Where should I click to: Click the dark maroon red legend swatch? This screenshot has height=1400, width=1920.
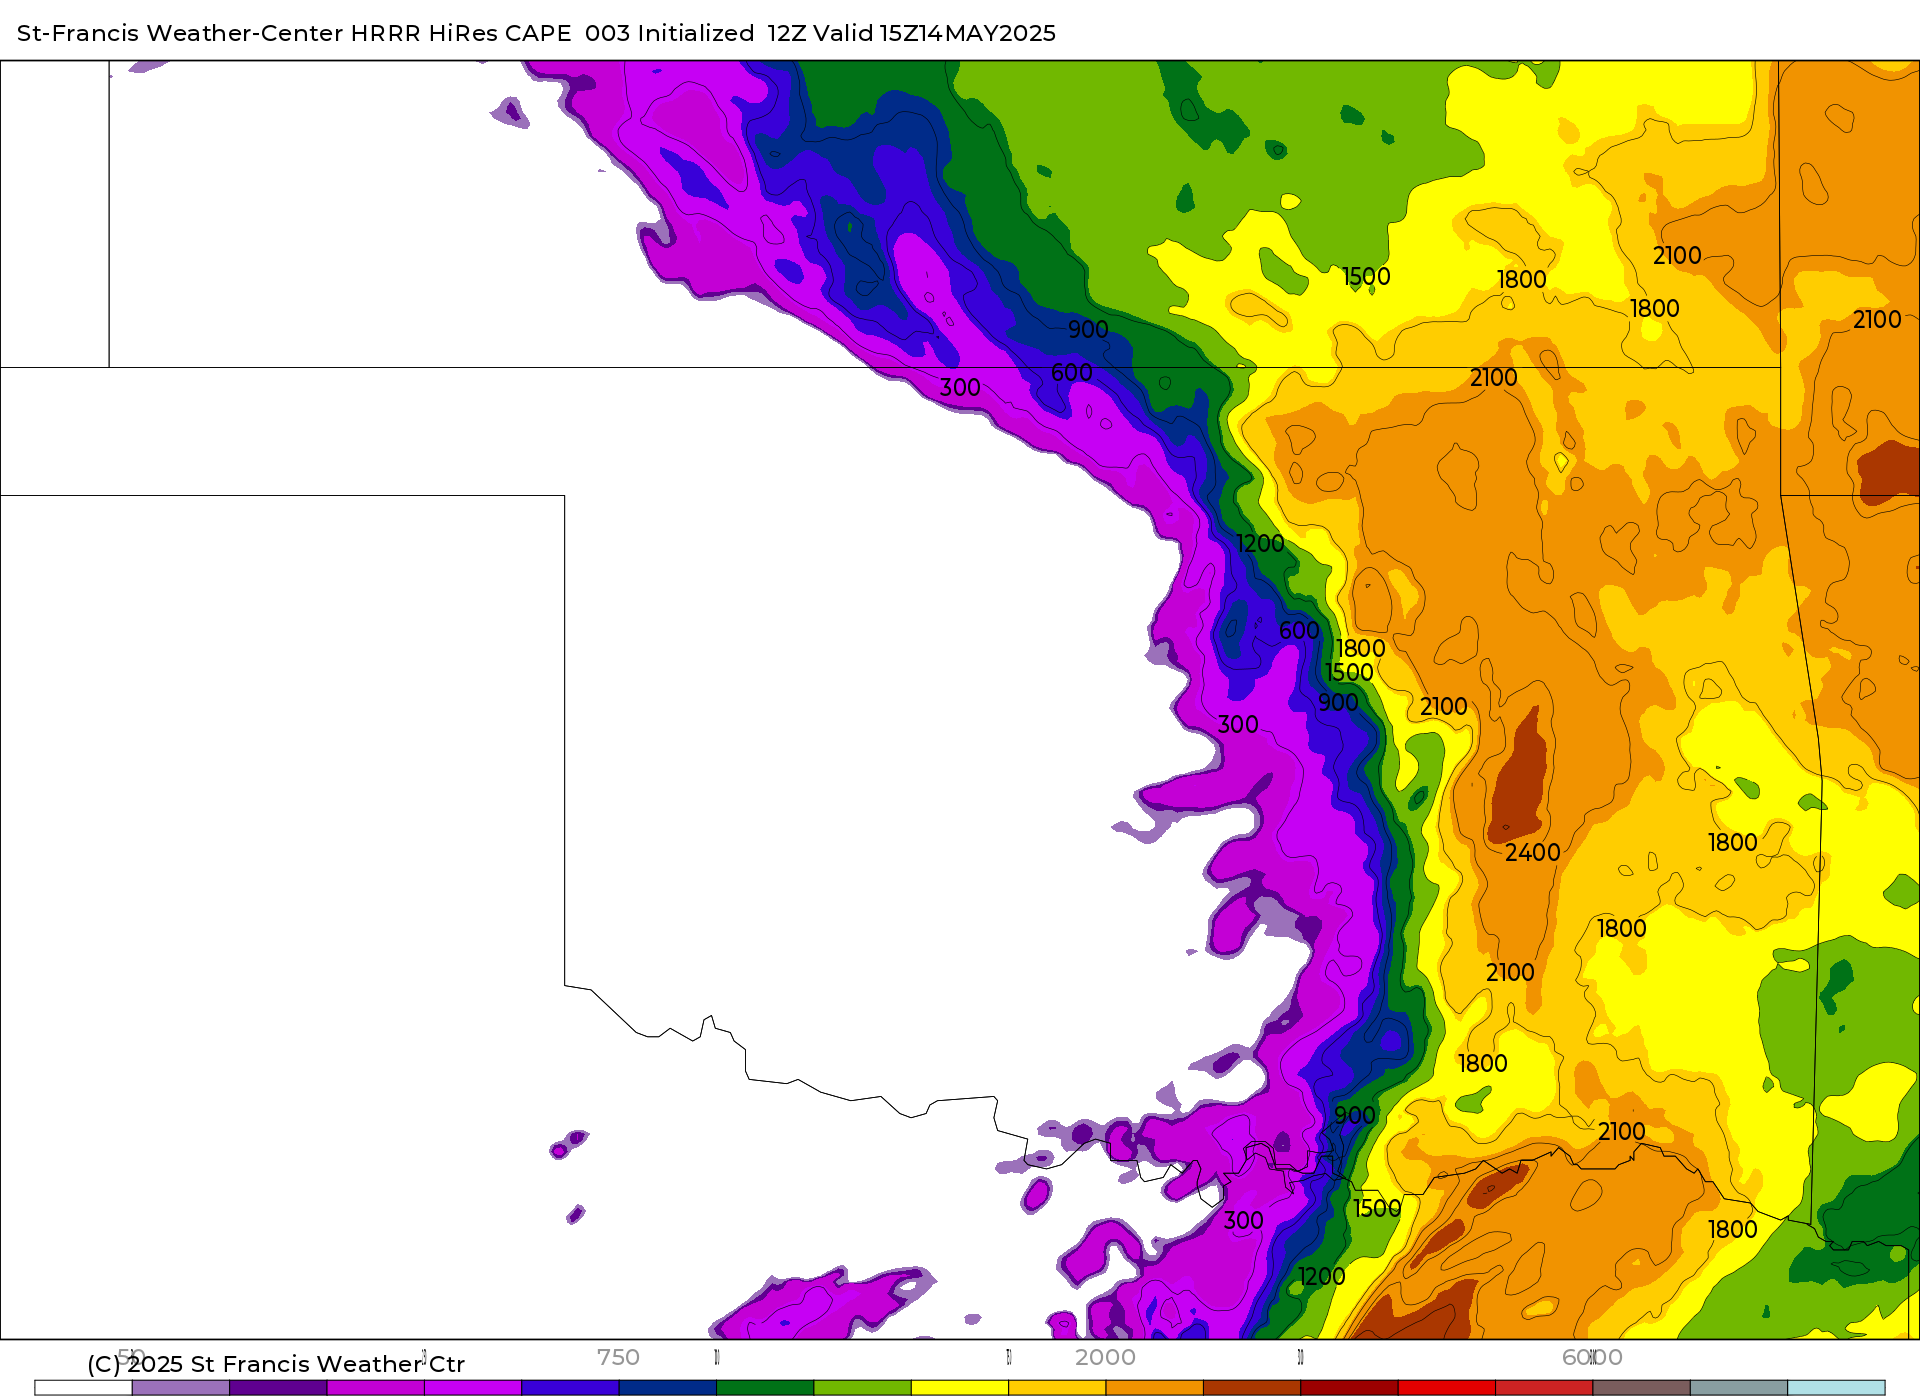[1350, 1387]
